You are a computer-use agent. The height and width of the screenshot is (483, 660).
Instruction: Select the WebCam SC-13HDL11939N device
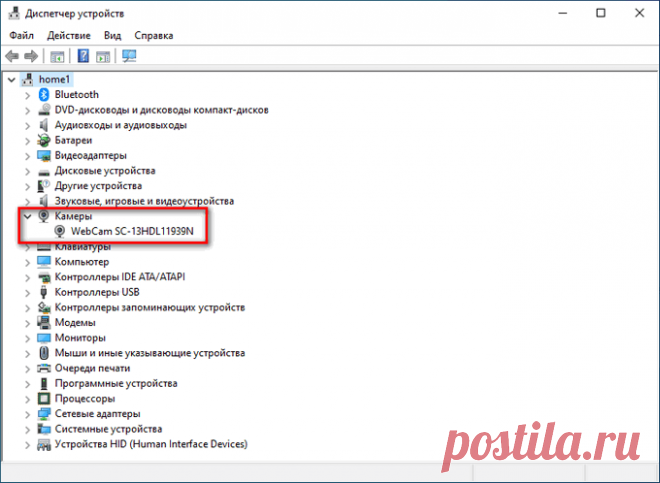pos(132,231)
